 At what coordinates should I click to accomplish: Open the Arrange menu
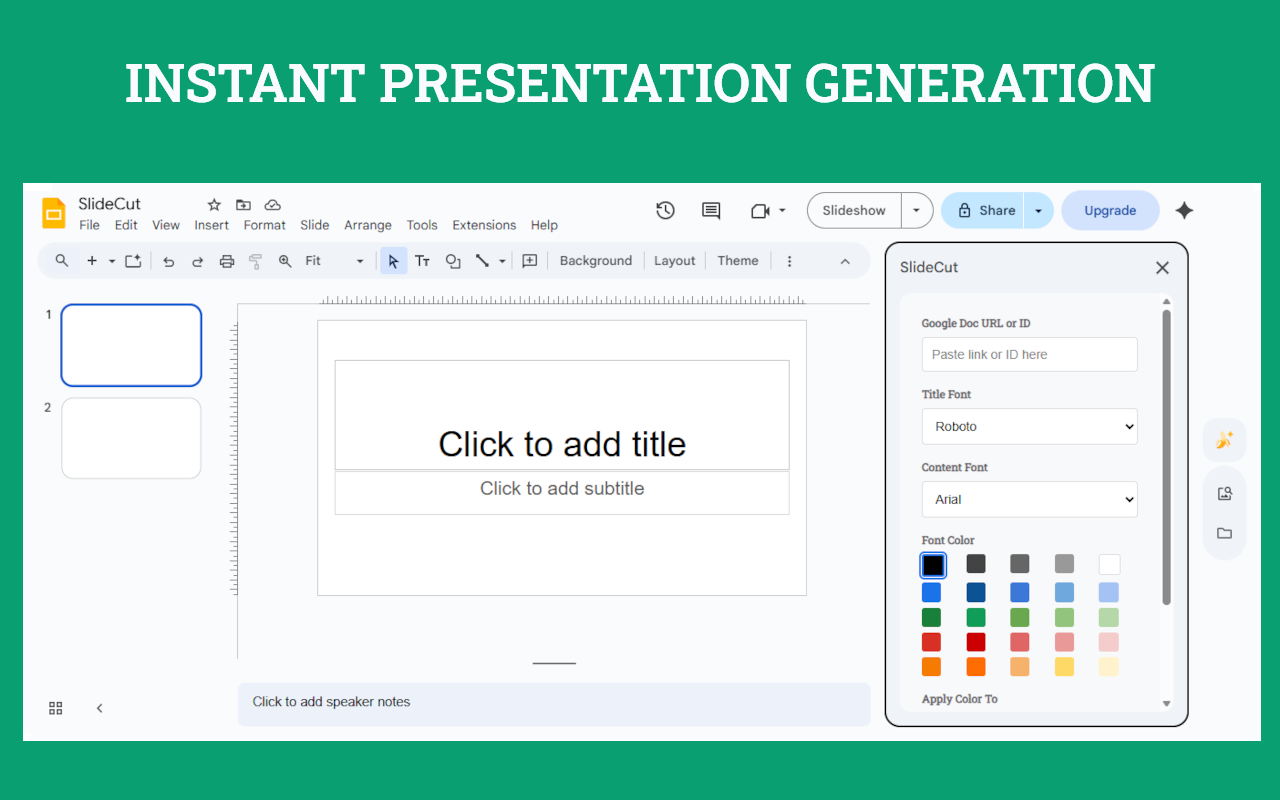(x=368, y=225)
